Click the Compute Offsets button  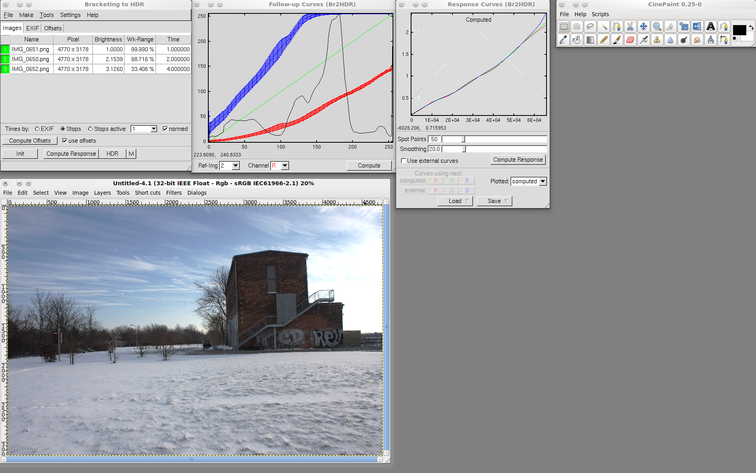29,141
